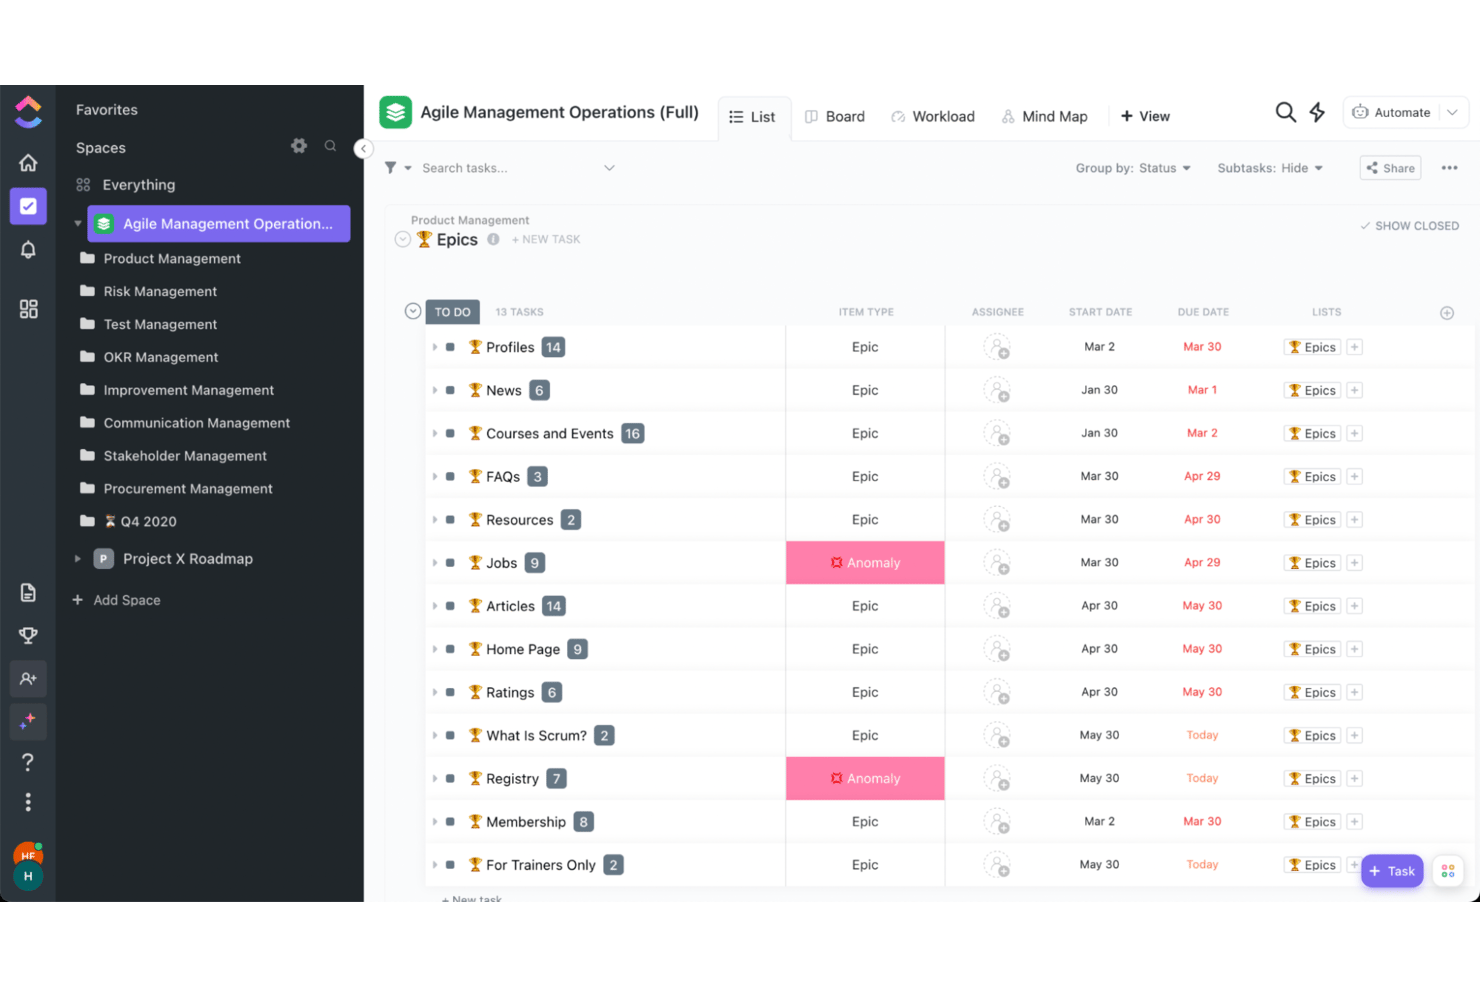Image resolution: width=1480 pixels, height=987 pixels.
Task: Click the lightning bolt icon in header
Action: click(1317, 112)
